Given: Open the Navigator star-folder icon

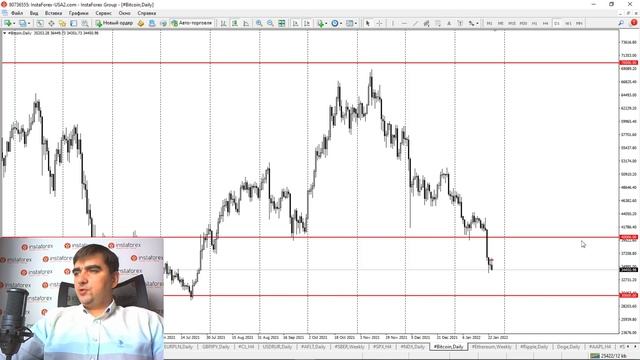Looking at the screenshot, I should 62,23.
